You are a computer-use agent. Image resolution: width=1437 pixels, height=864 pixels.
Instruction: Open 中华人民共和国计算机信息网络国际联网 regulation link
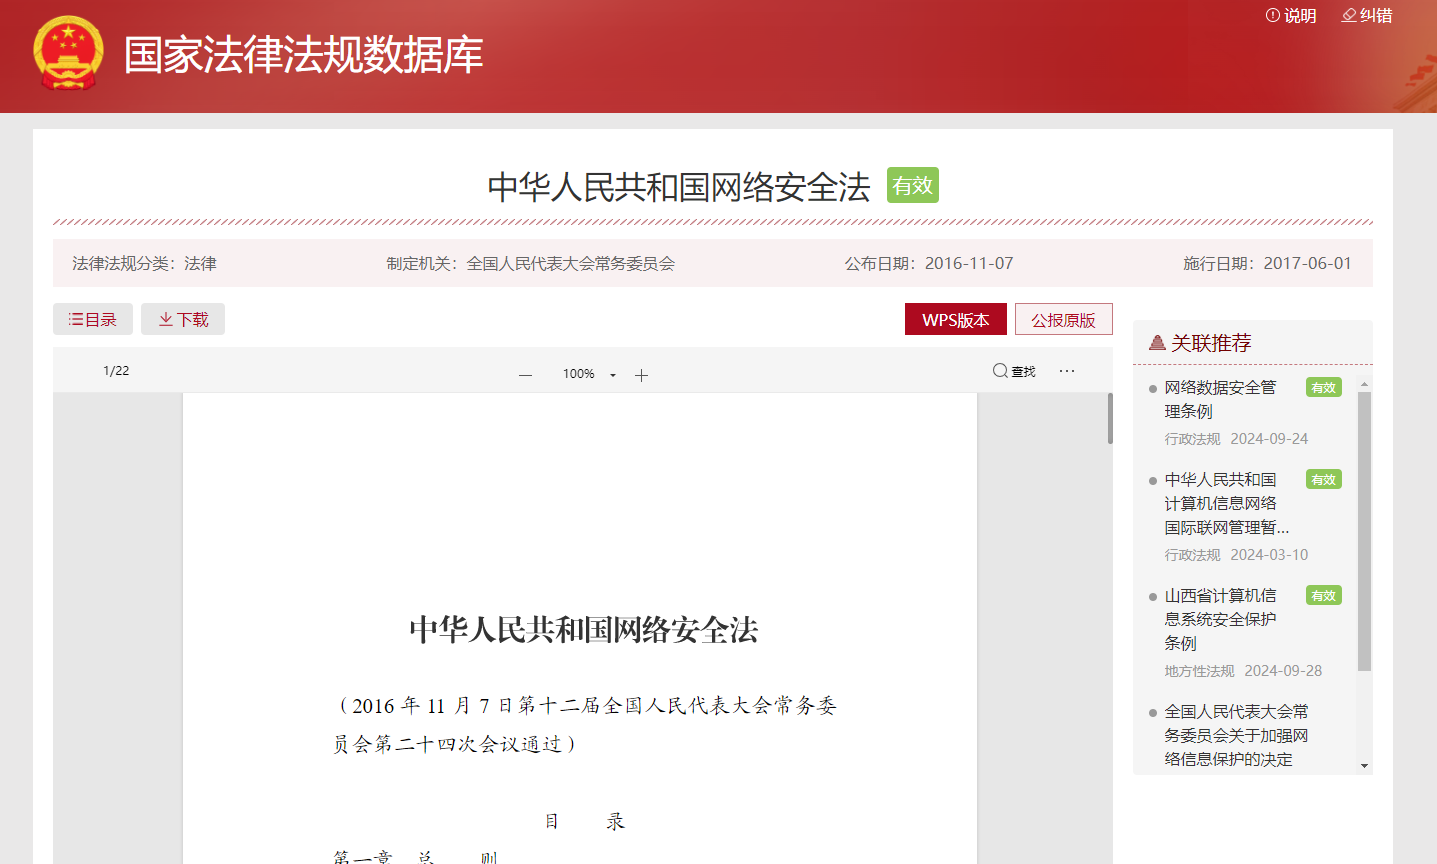(1224, 503)
